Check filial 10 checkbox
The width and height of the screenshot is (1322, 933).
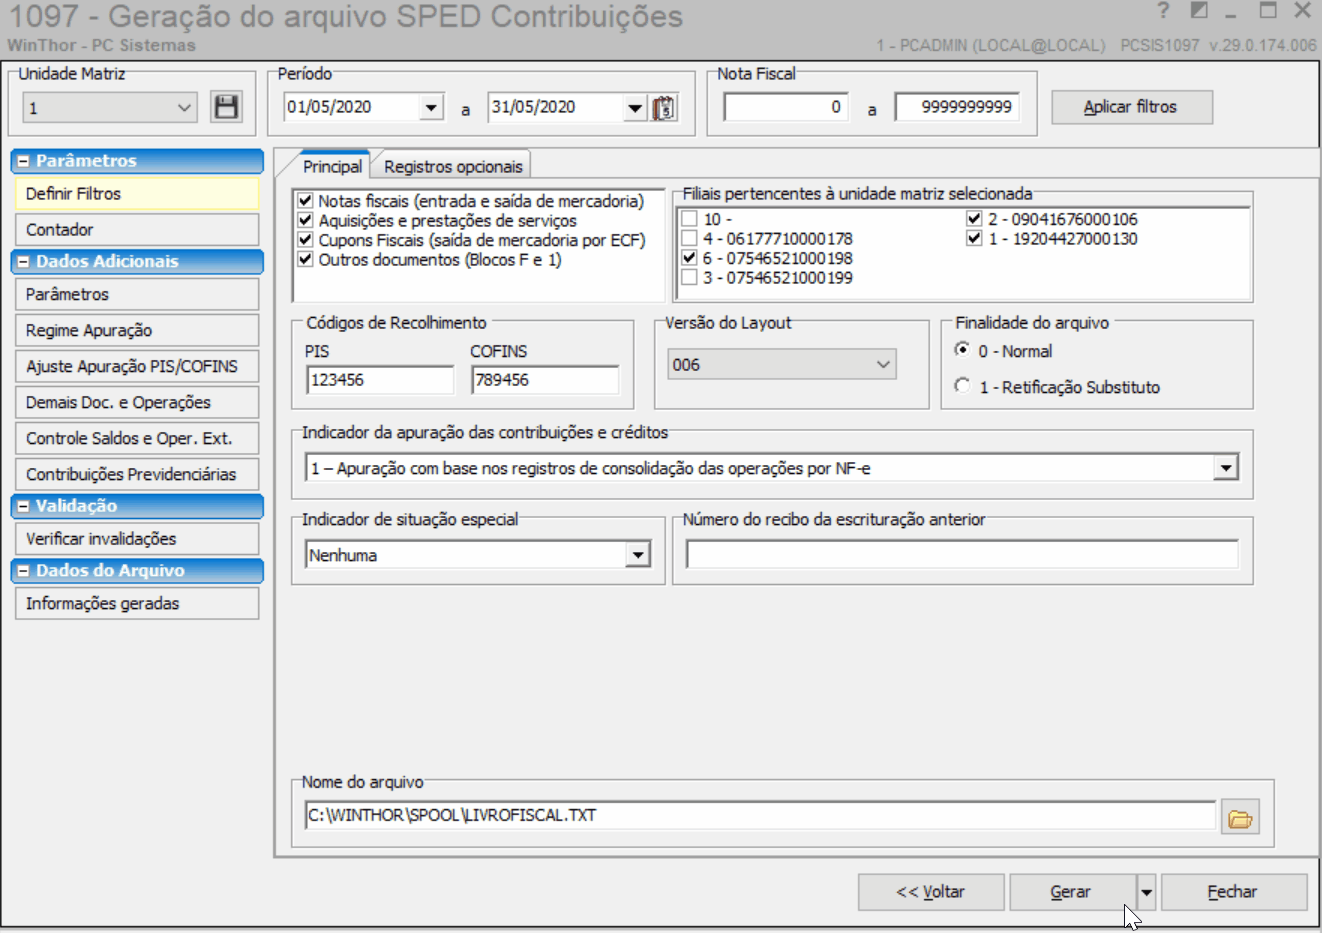pyautogui.click(x=689, y=219)
